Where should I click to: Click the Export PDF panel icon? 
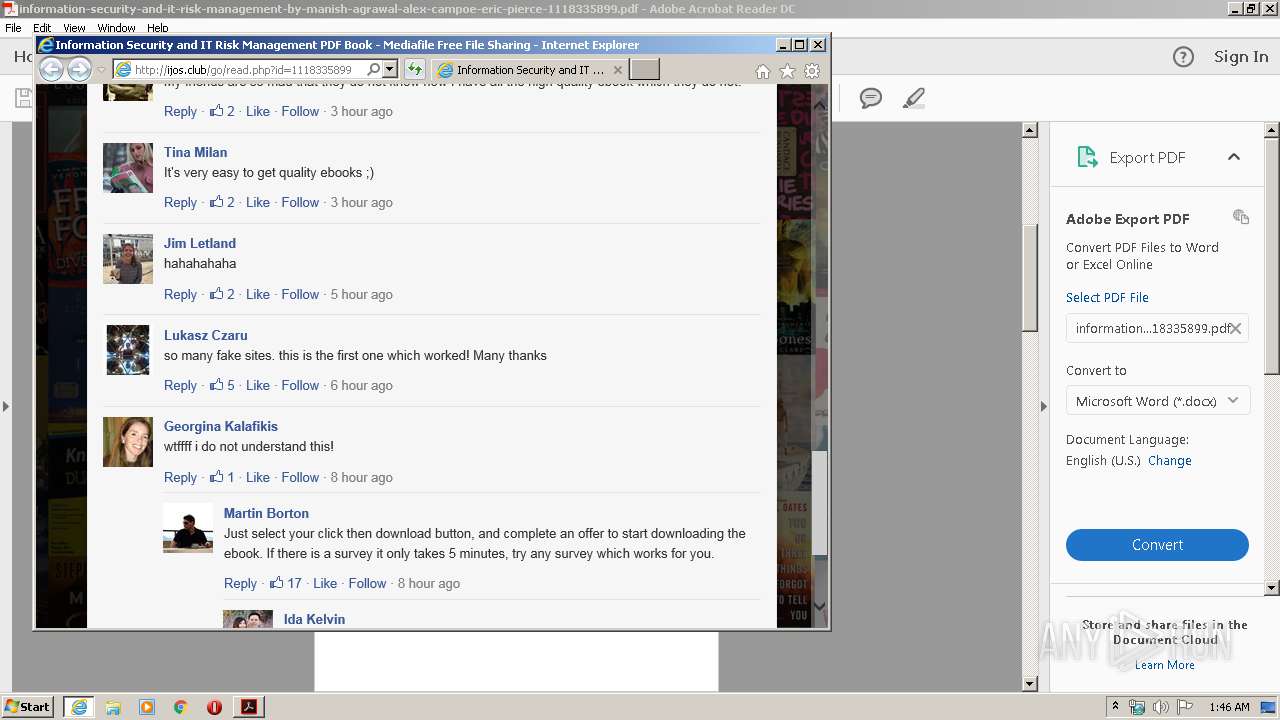1087,157
